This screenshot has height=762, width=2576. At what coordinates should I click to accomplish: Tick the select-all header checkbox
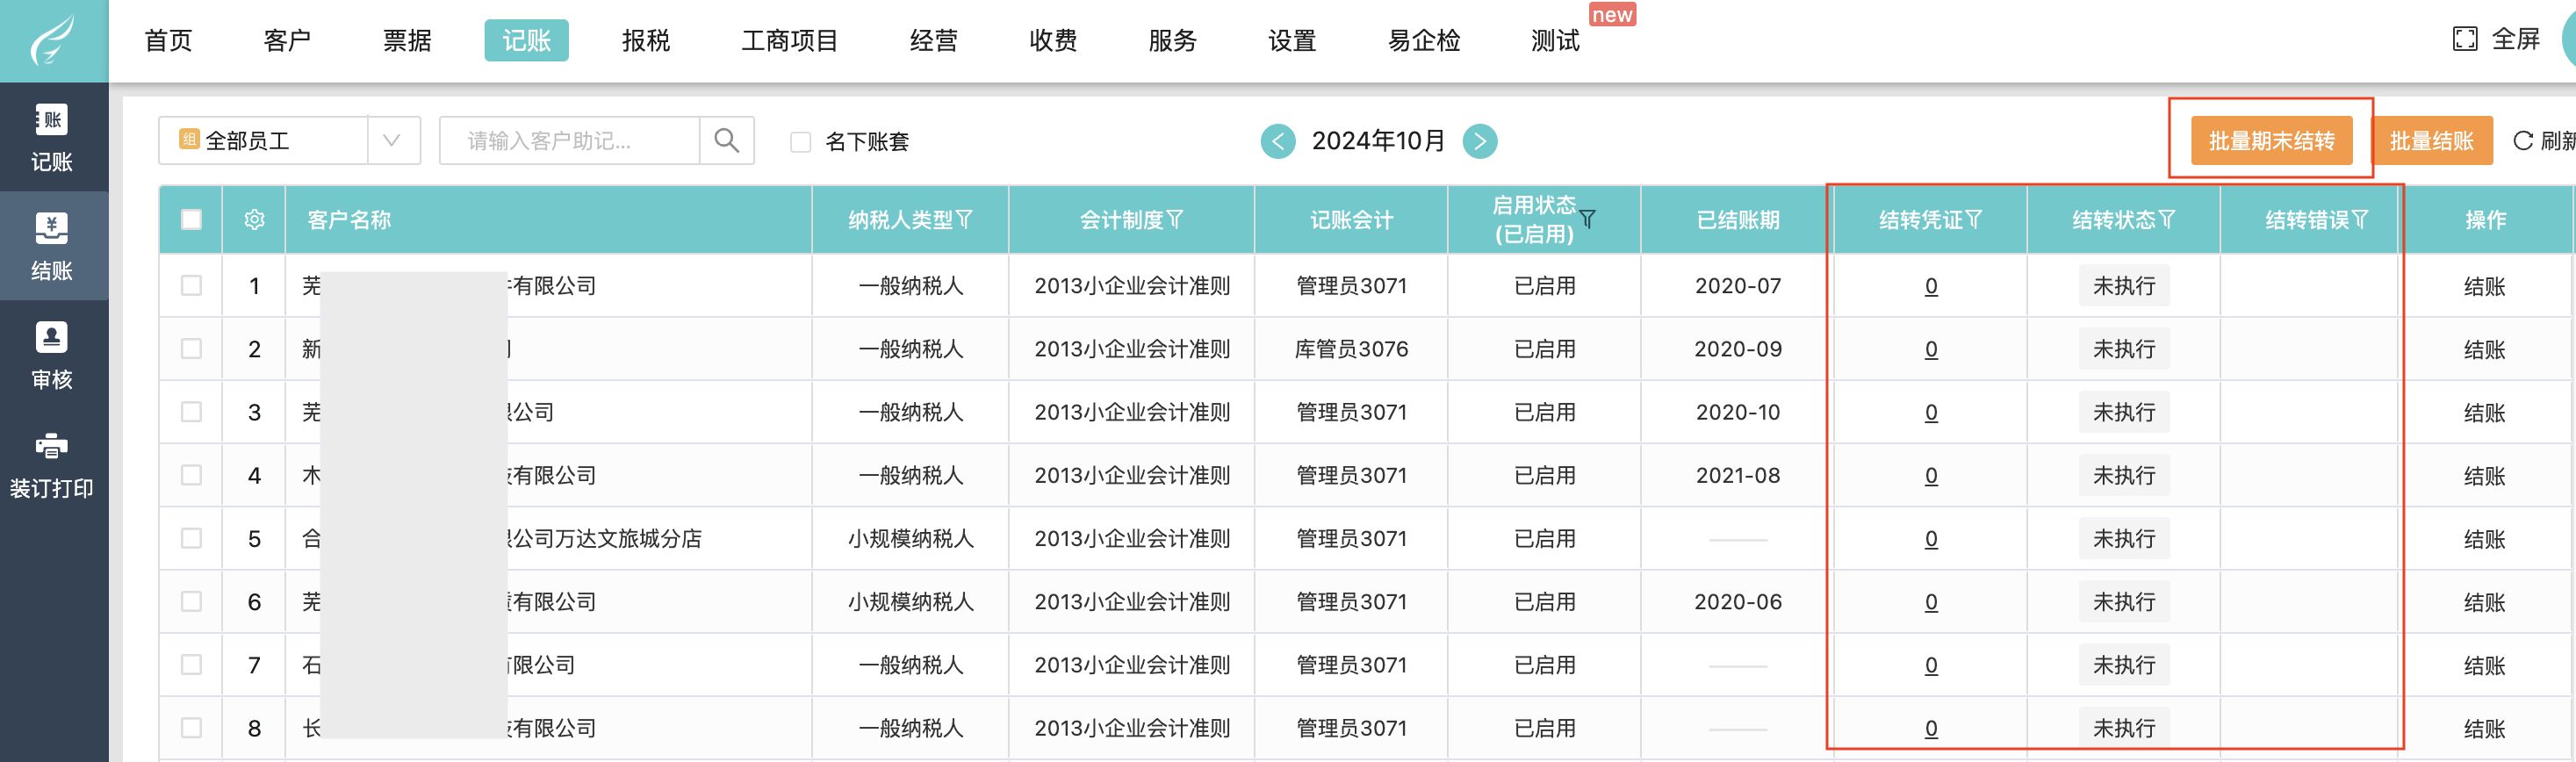191,220
